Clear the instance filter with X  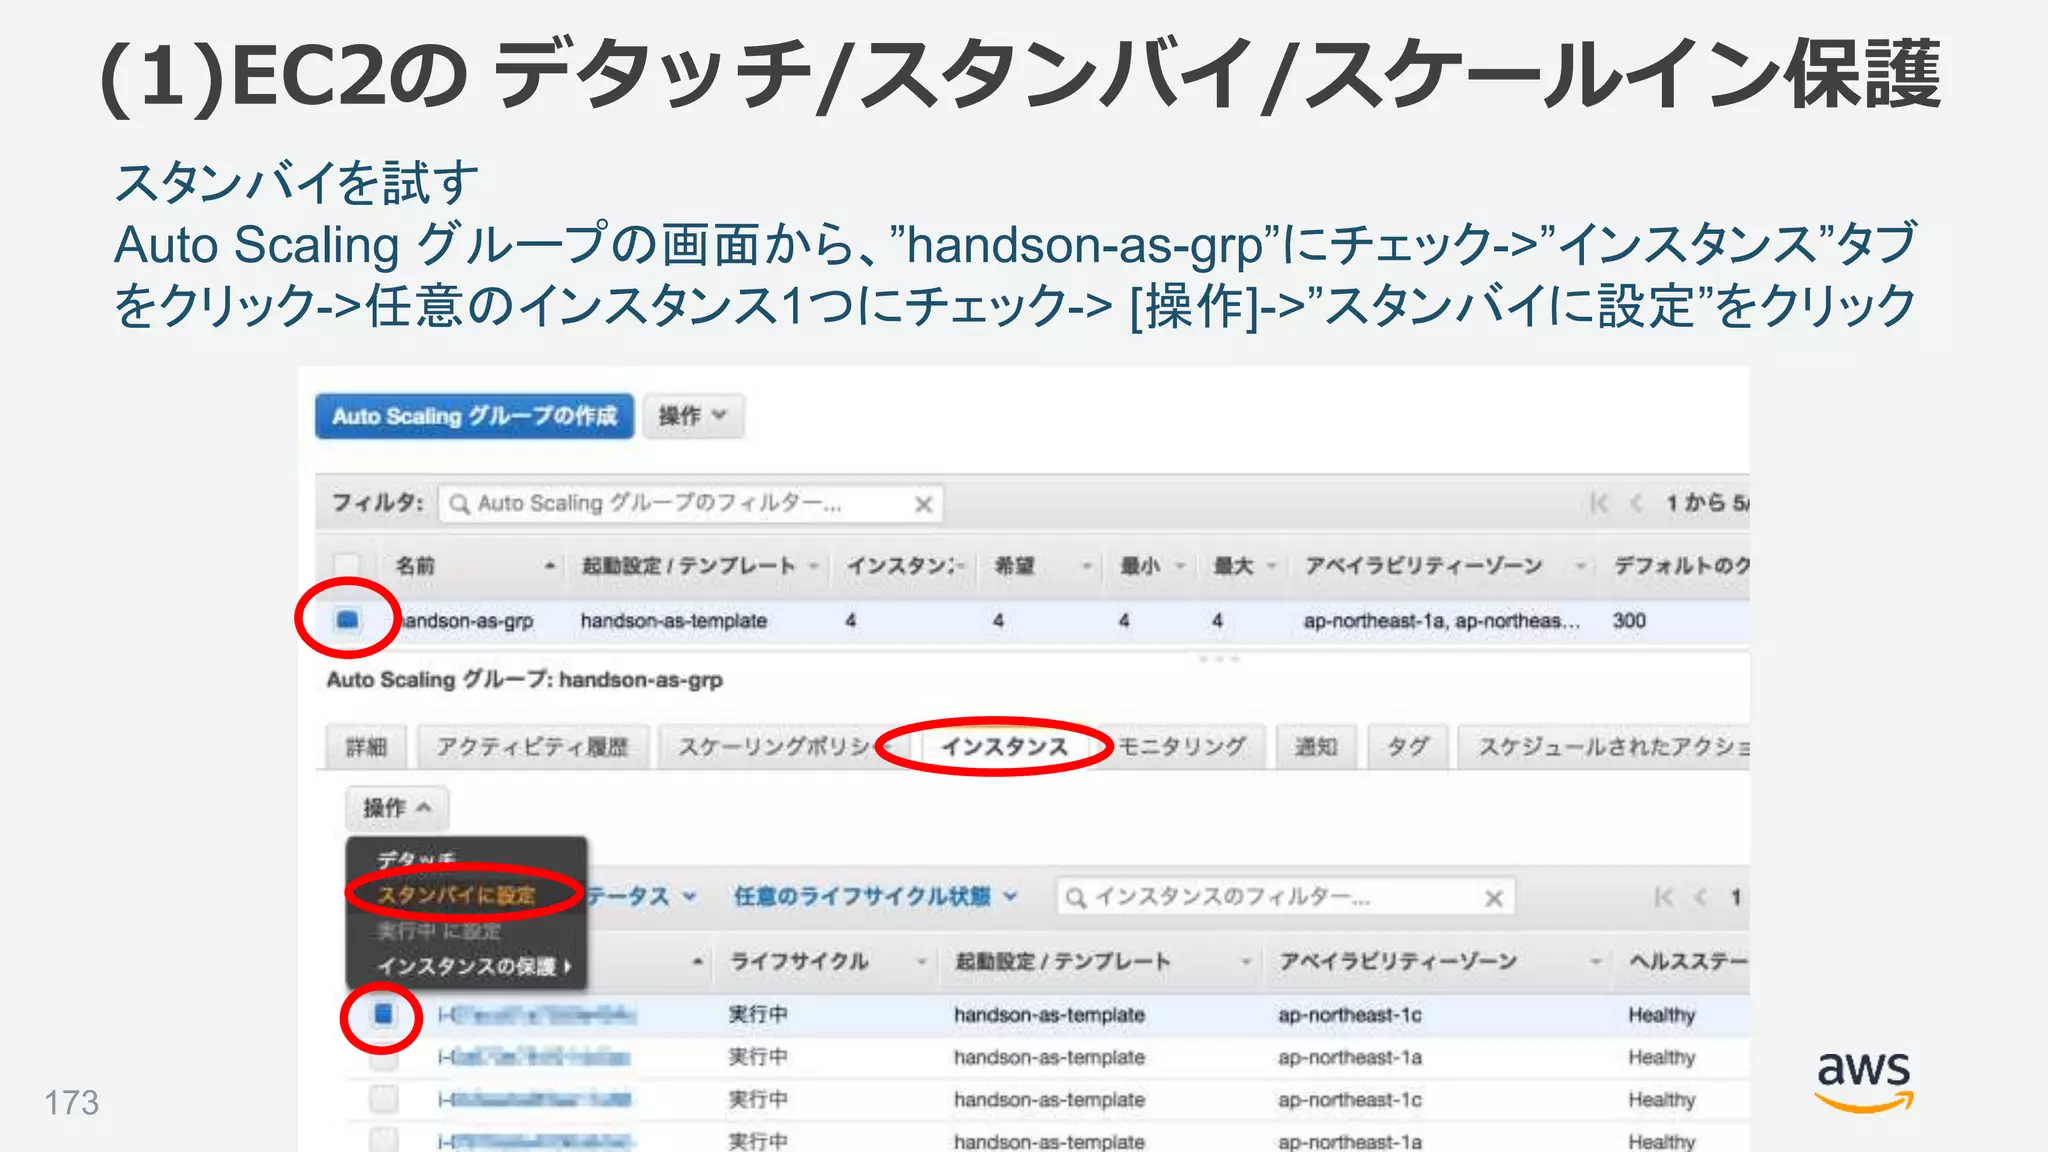1494,898
